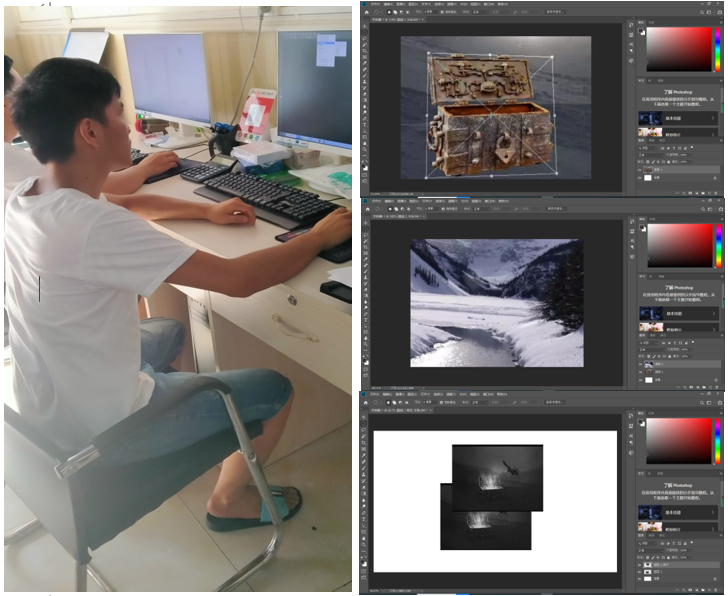This screenshot has width=728, height=596.
Task: Select the Zoom tool in the white canvas window
Action: 365,546
